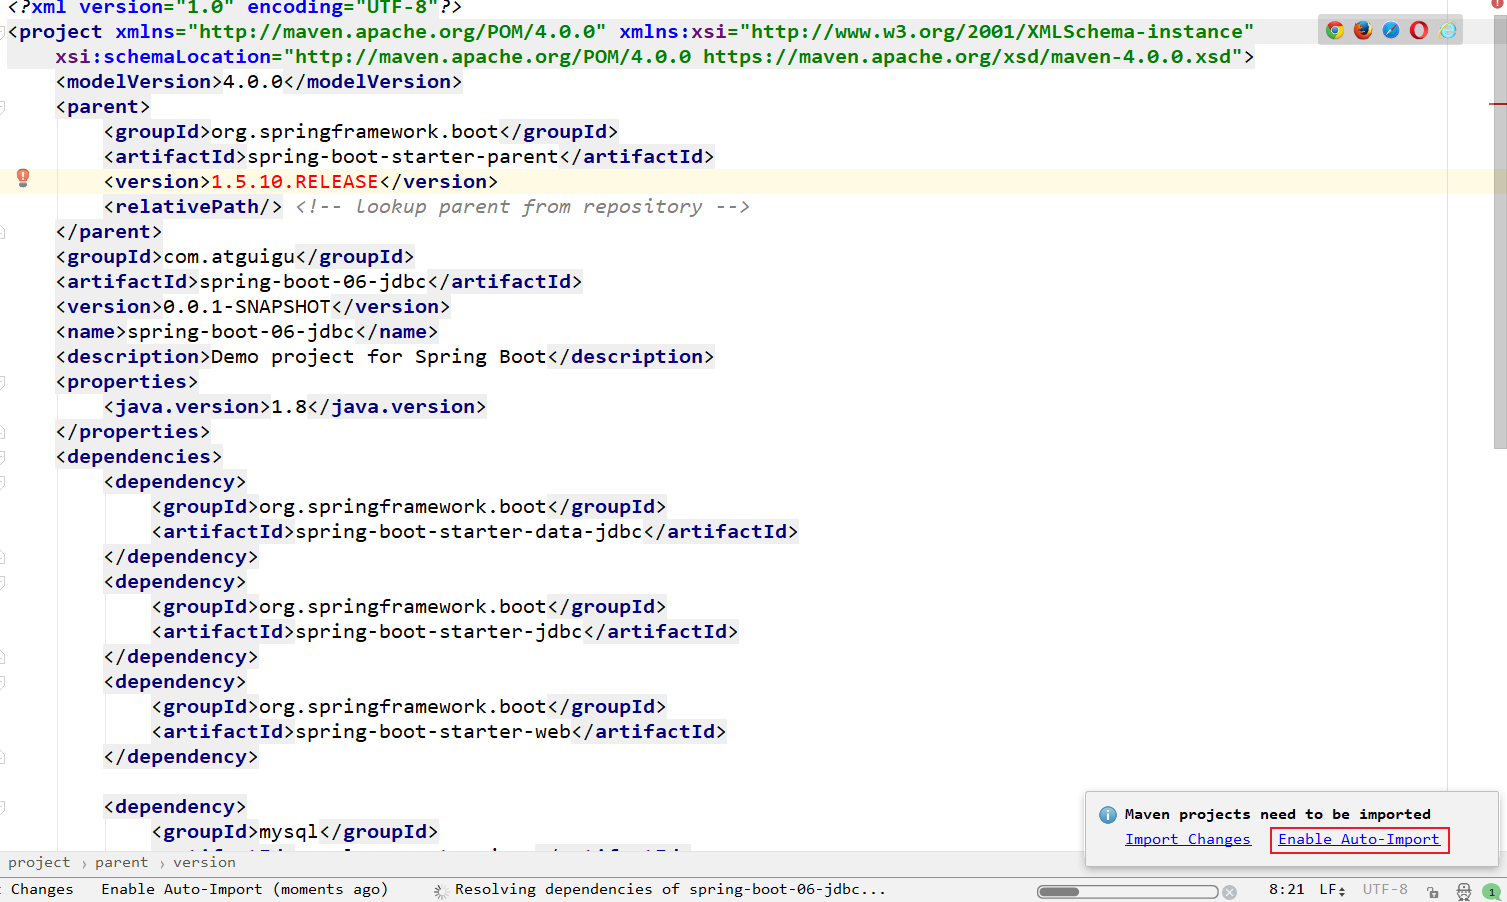Click 'Maven projects need to be imported' title
This screenshot has height=902, width=1507.
point(1277,814)
